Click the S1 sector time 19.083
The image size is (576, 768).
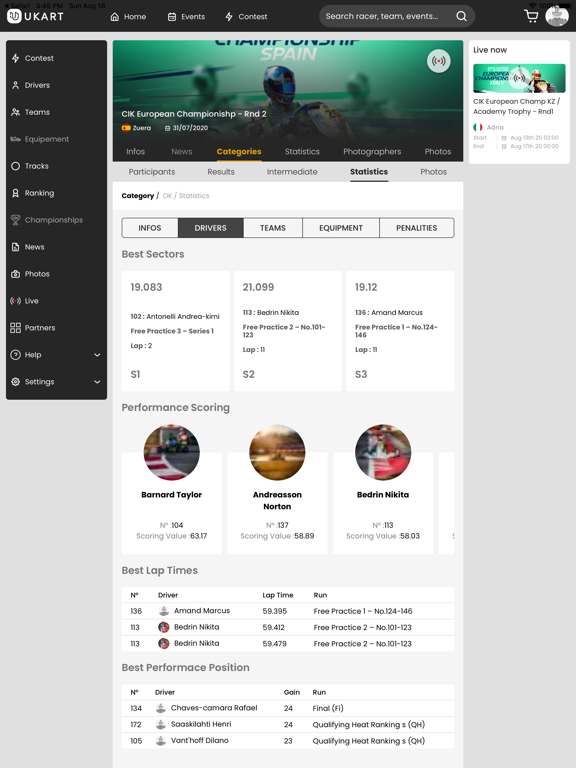146,287
